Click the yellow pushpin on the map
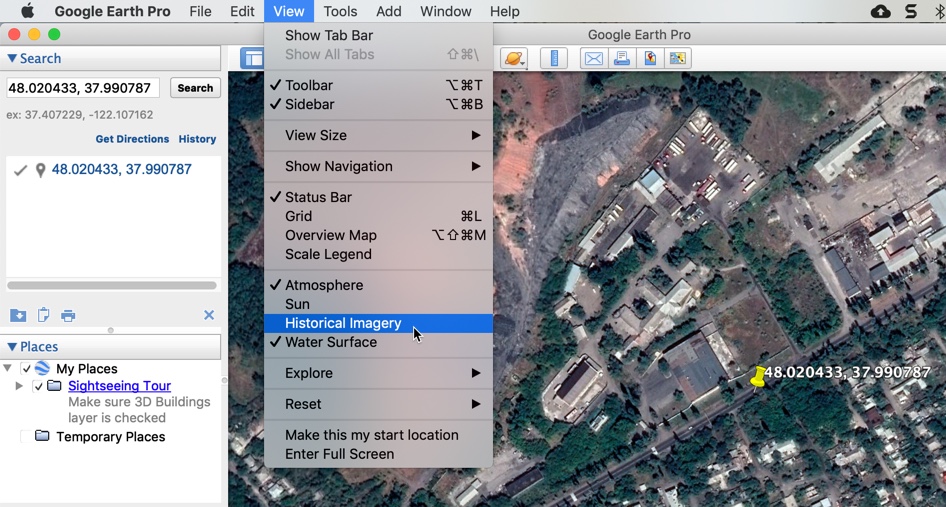Viewport: 946px width, 507px height. (x=758, y=377)
